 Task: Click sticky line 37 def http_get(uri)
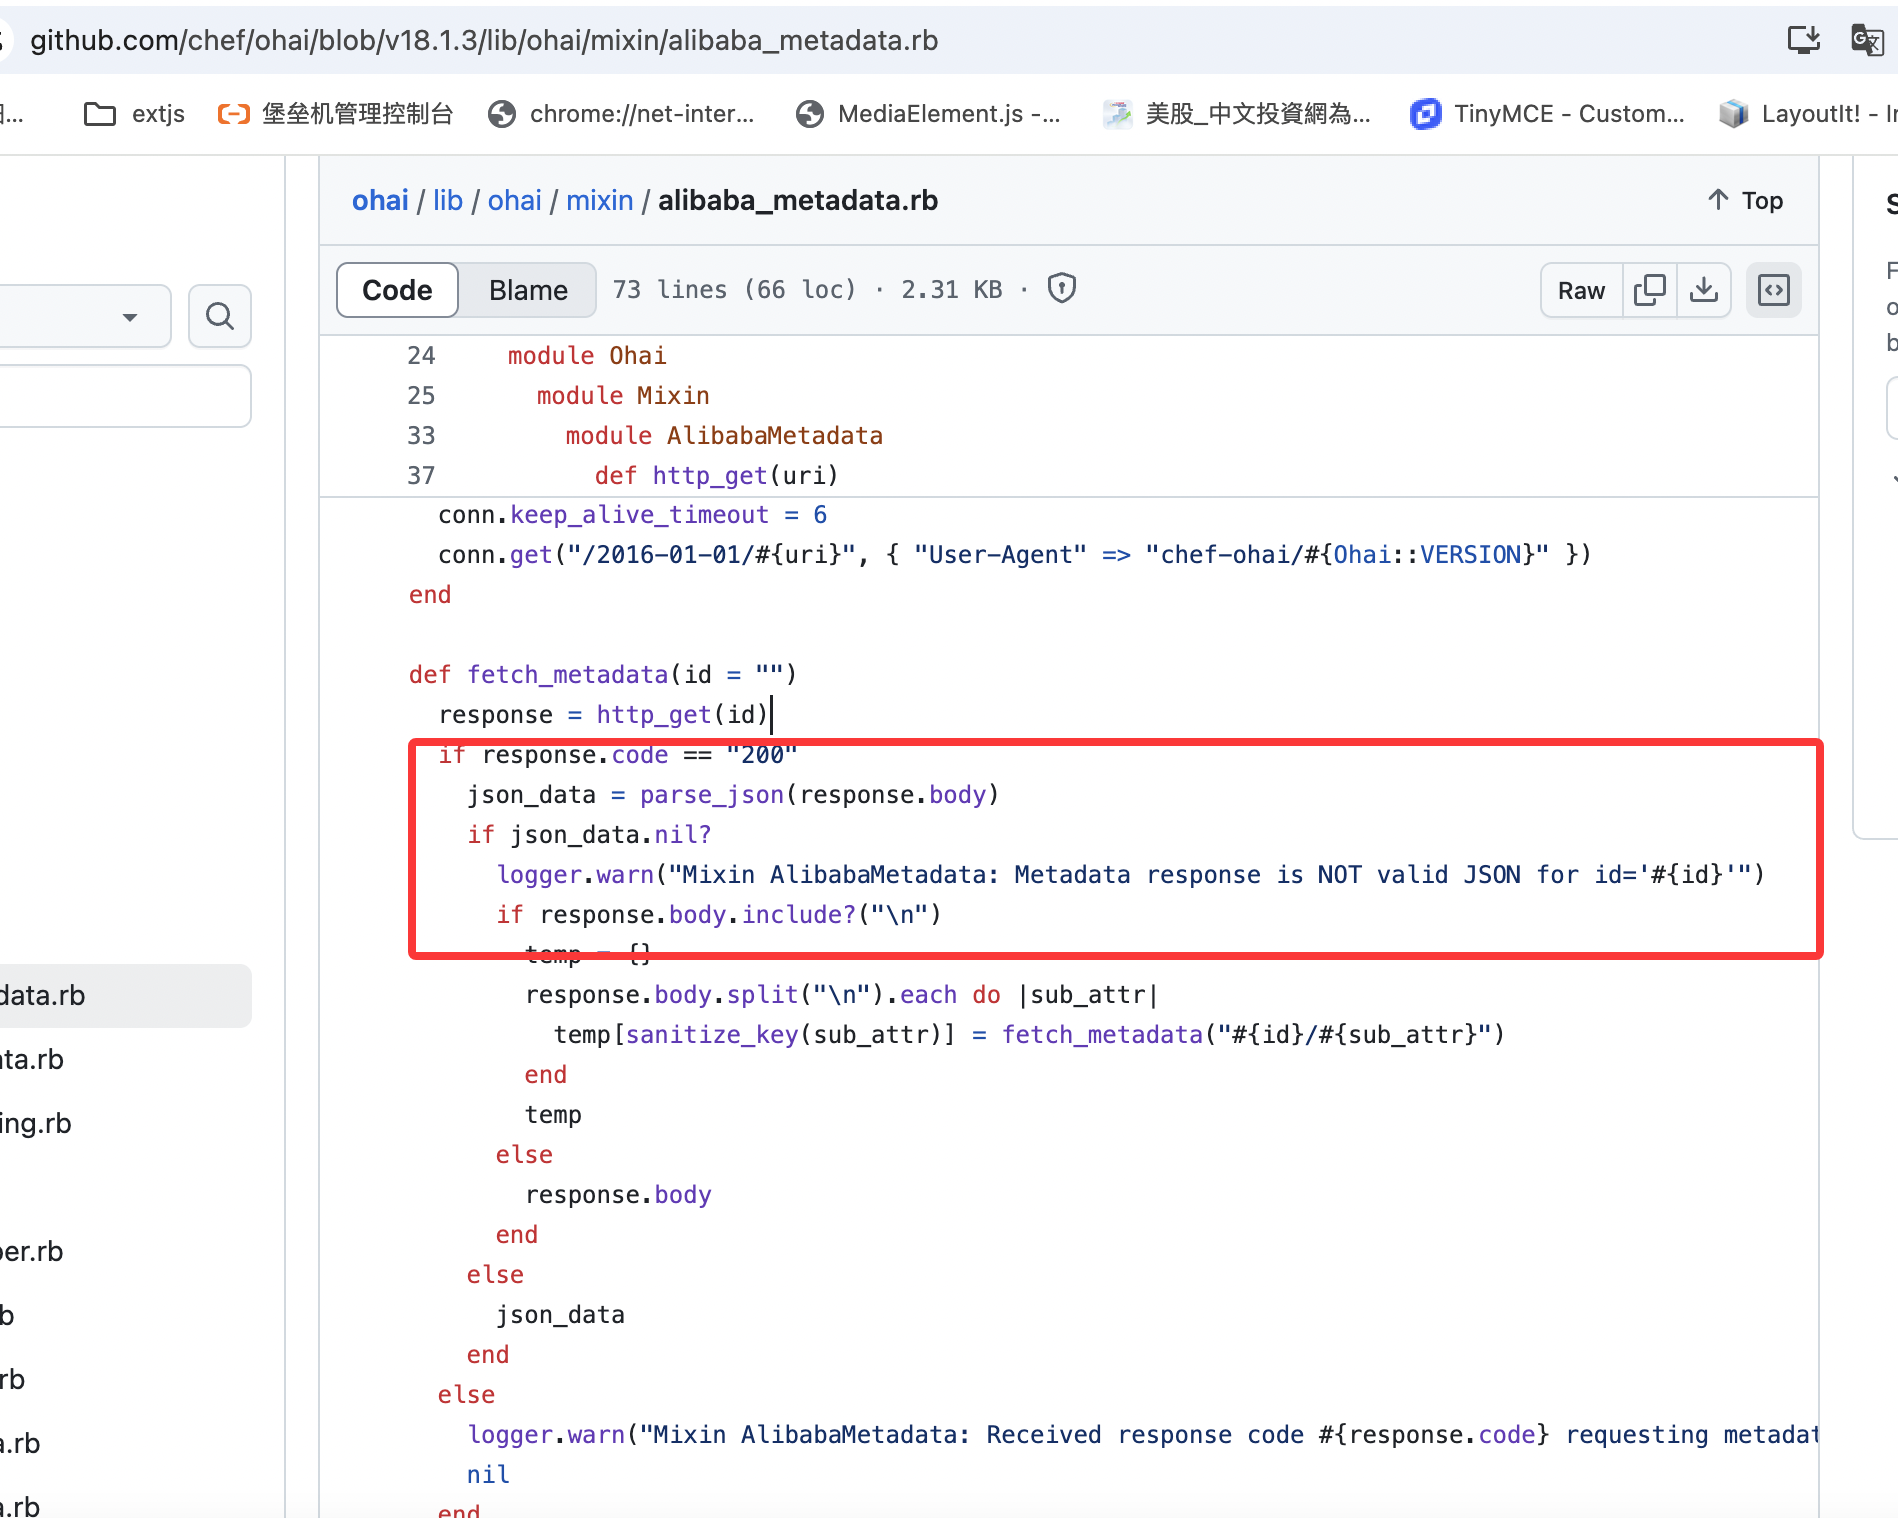pos(716,476)
